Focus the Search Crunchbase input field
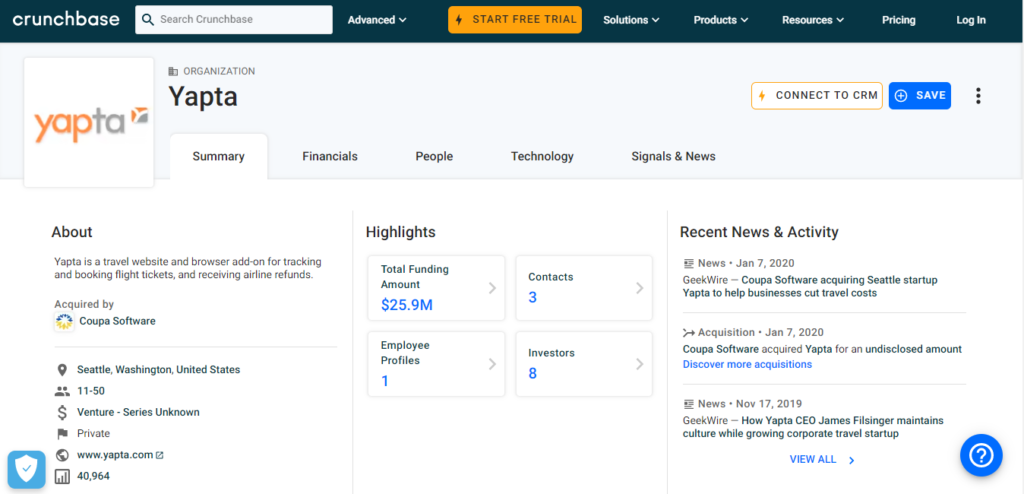The width and height of the screenshot is (1024, 494). (x=234, y=20)
